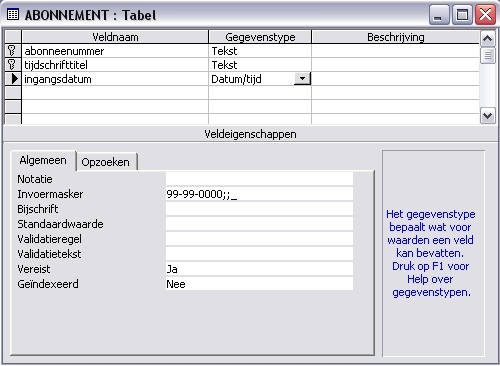
Task: Switch to the Opzoeken tab
Action: click(106, 162)
